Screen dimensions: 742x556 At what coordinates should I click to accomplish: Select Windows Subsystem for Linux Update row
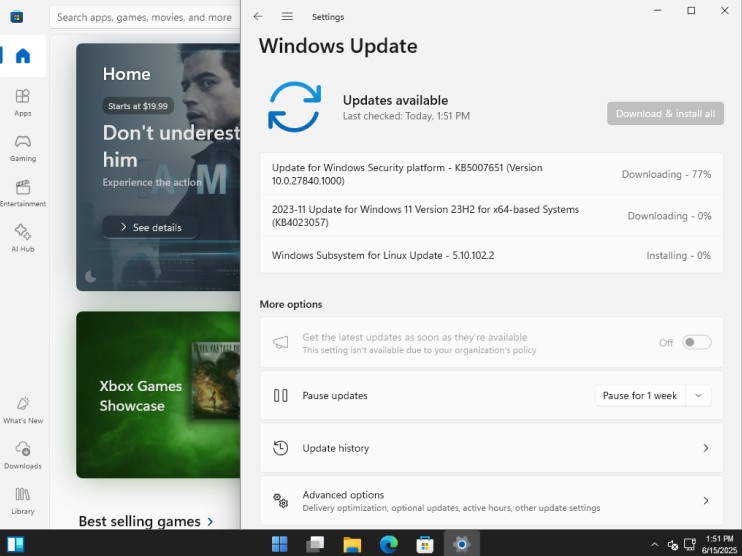point(491,255)
